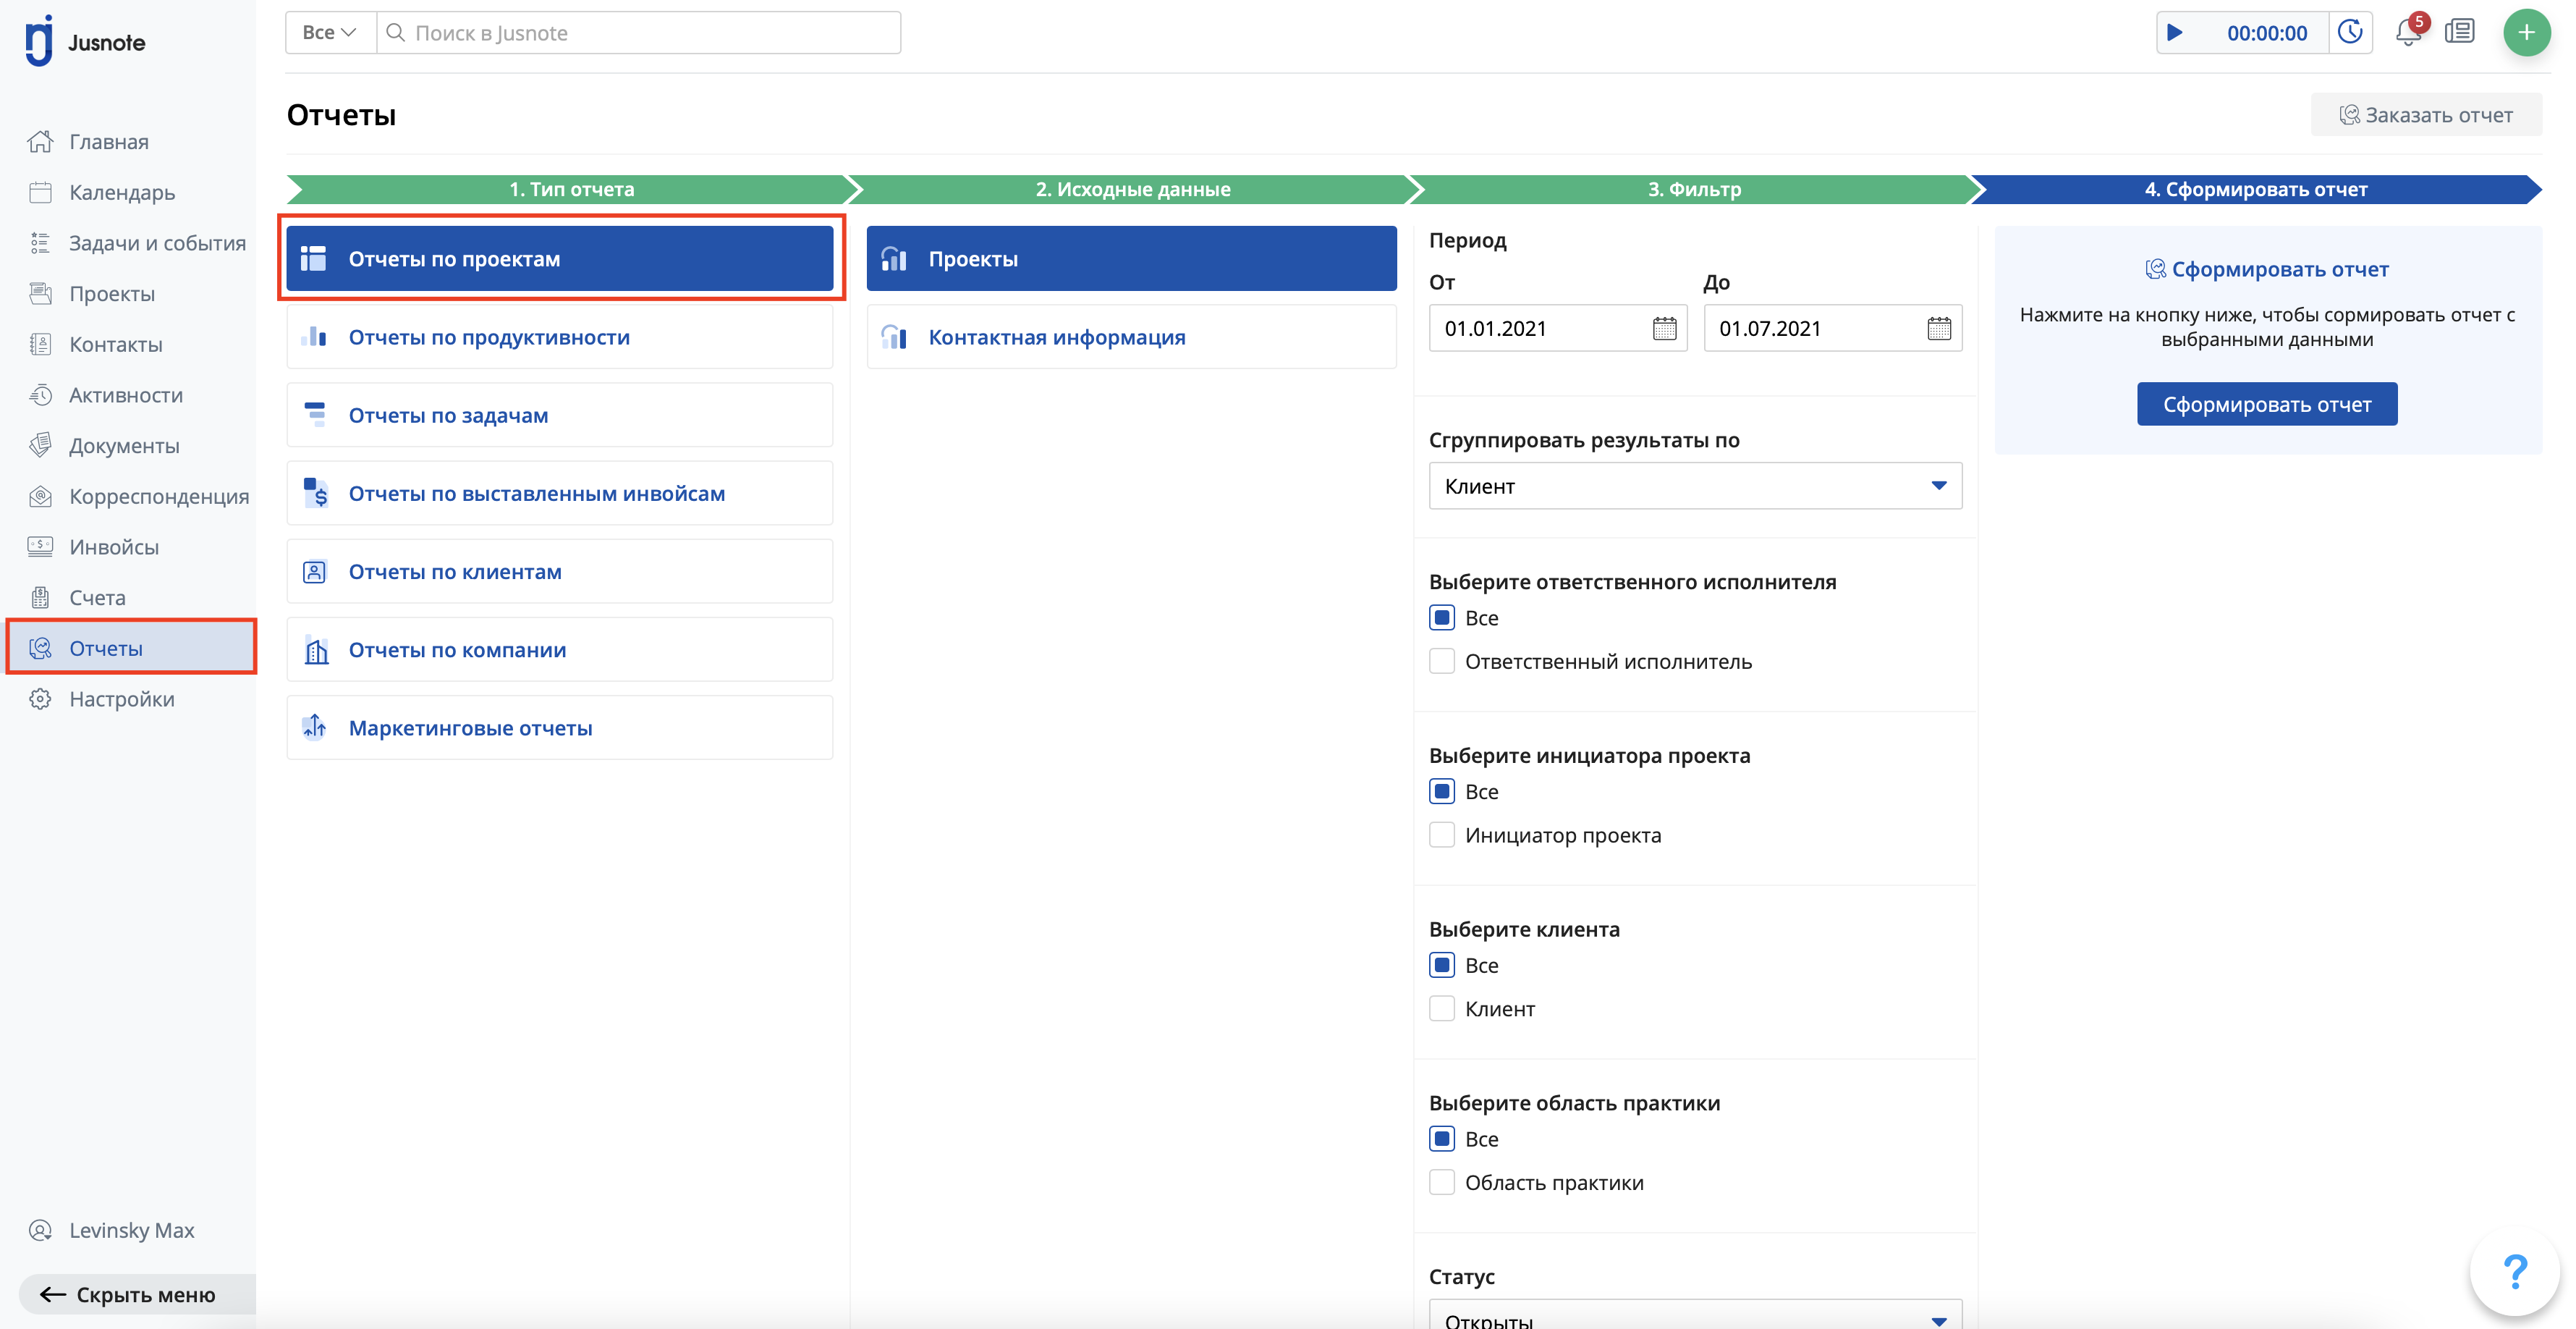2576x1329 pixels.
Task: Check the Ответственный исполнитель checkbox
Action: tap(1441, 661)
